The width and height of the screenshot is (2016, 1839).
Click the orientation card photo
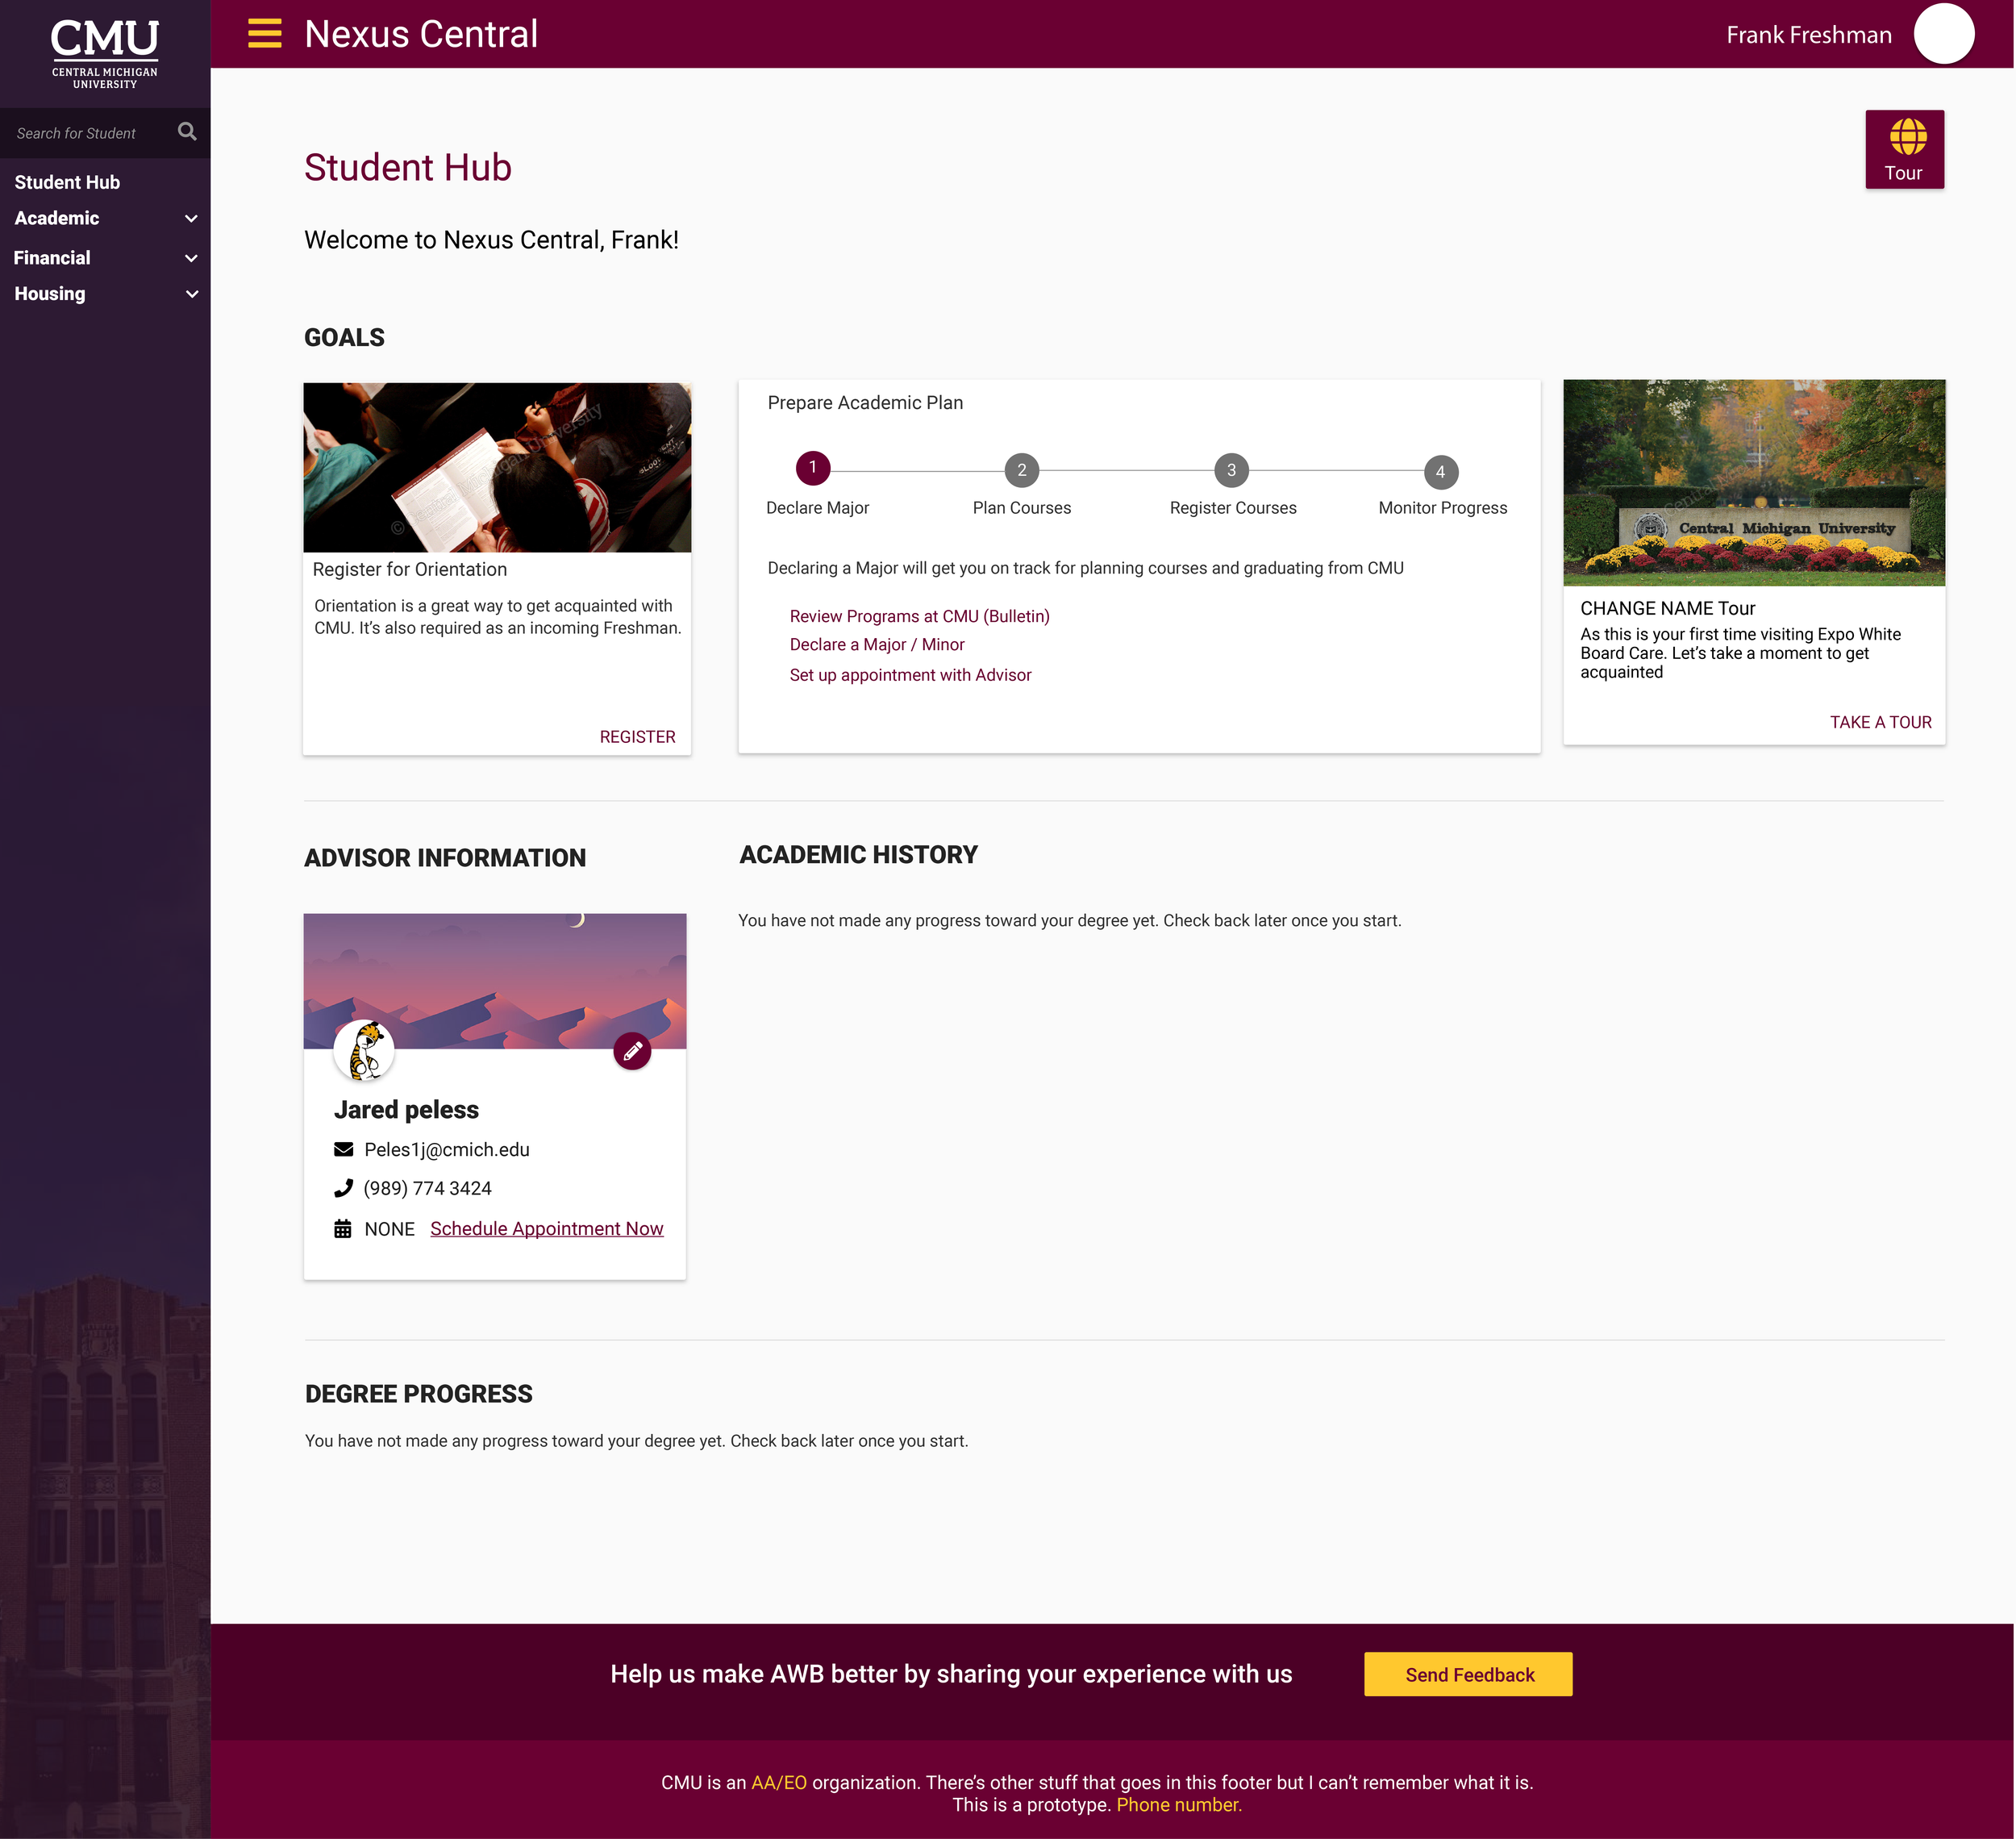(x=497, y=467)
